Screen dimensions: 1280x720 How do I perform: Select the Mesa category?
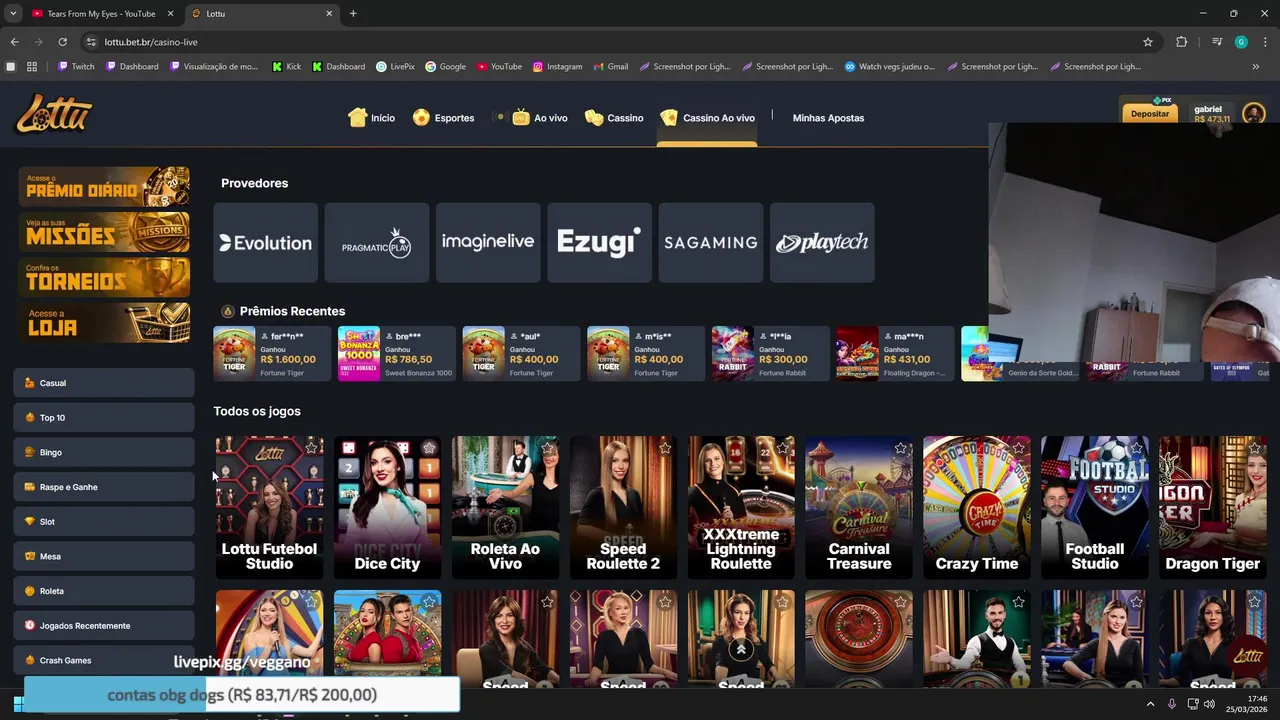point(104,556)
